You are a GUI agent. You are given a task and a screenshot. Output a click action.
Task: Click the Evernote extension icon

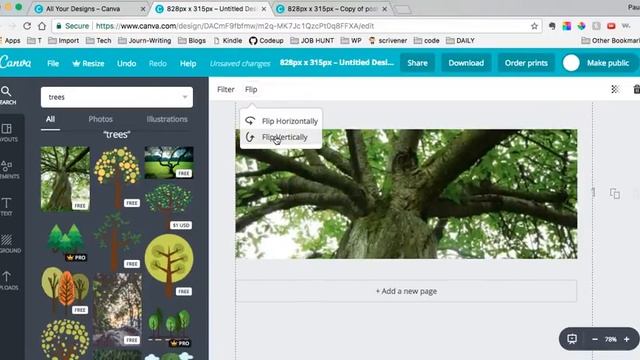click(x=552, y=26)
